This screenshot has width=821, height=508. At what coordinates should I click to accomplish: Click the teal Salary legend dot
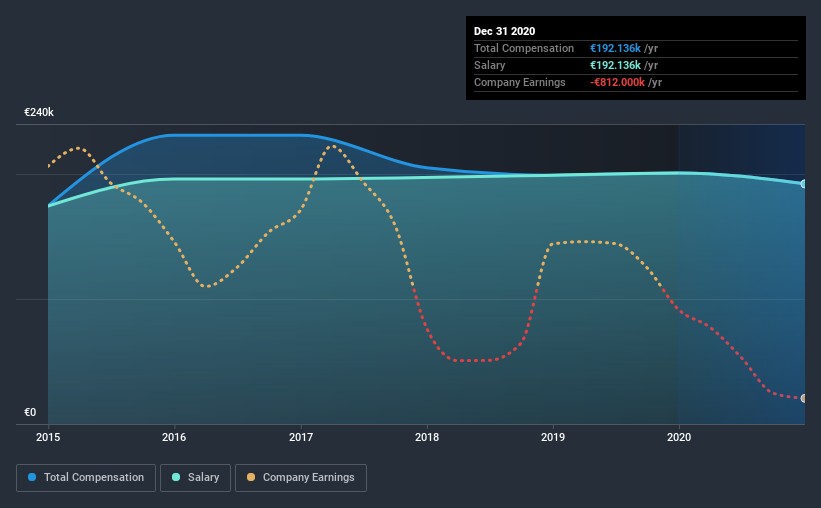[176, 477]
